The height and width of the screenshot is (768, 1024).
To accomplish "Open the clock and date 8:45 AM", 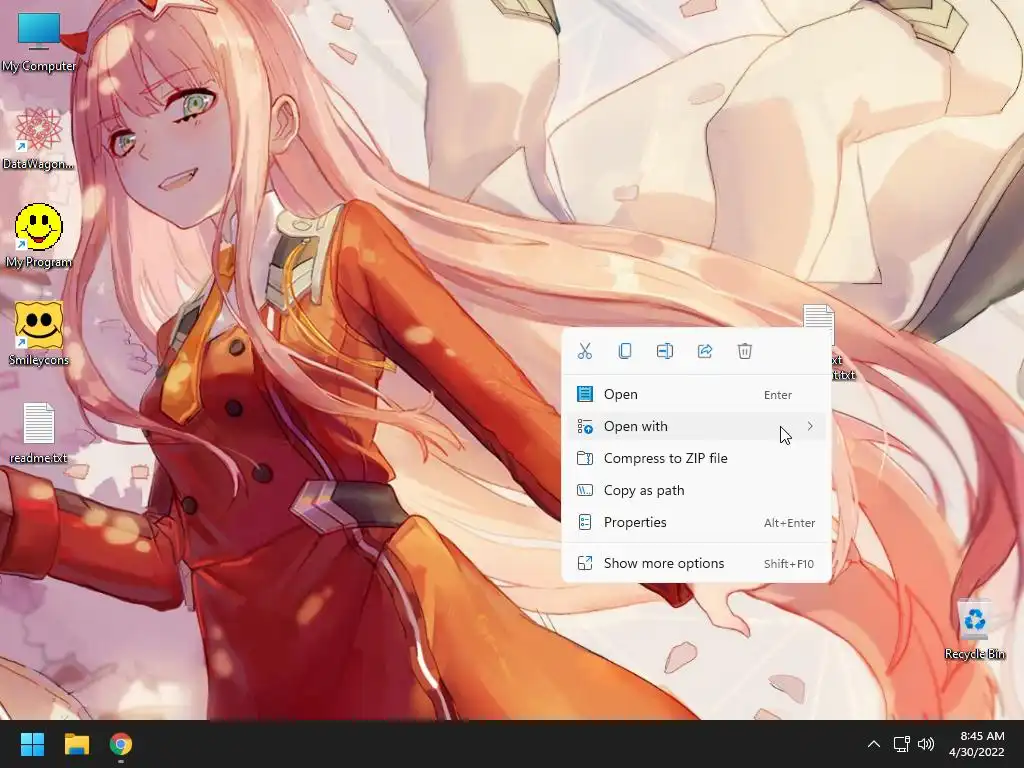I will (977, 744).
